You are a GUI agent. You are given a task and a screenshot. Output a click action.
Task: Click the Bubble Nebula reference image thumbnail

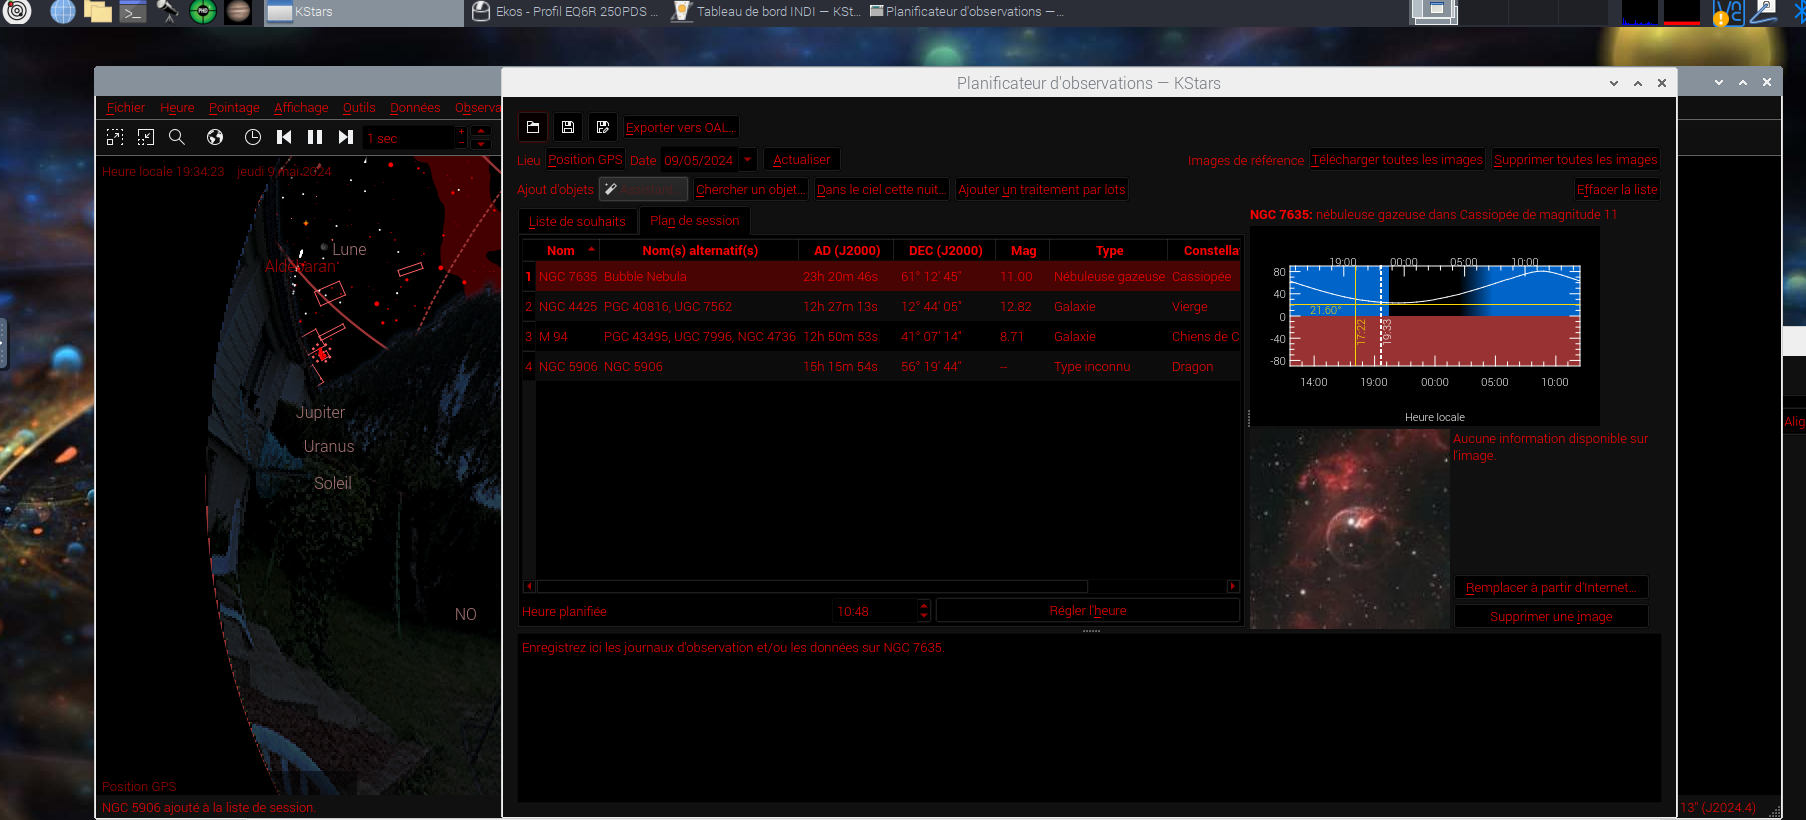coord(1350,529)
